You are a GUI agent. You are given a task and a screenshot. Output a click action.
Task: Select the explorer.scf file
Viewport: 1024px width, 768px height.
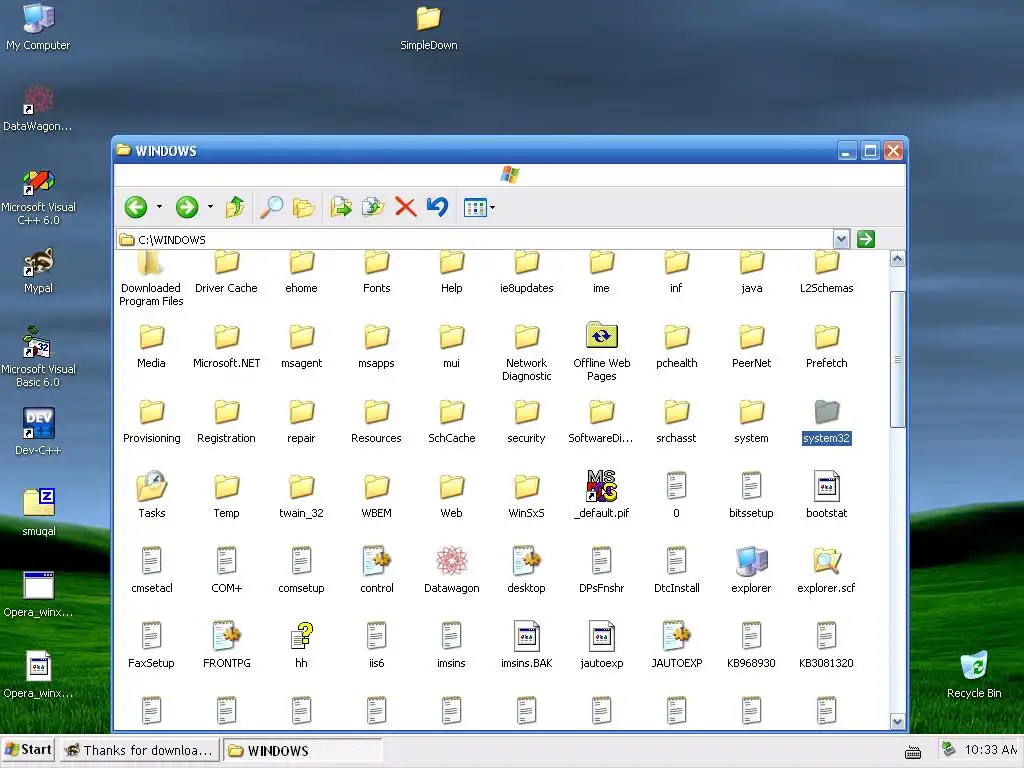pyautogui.click(x=826, y=570)
